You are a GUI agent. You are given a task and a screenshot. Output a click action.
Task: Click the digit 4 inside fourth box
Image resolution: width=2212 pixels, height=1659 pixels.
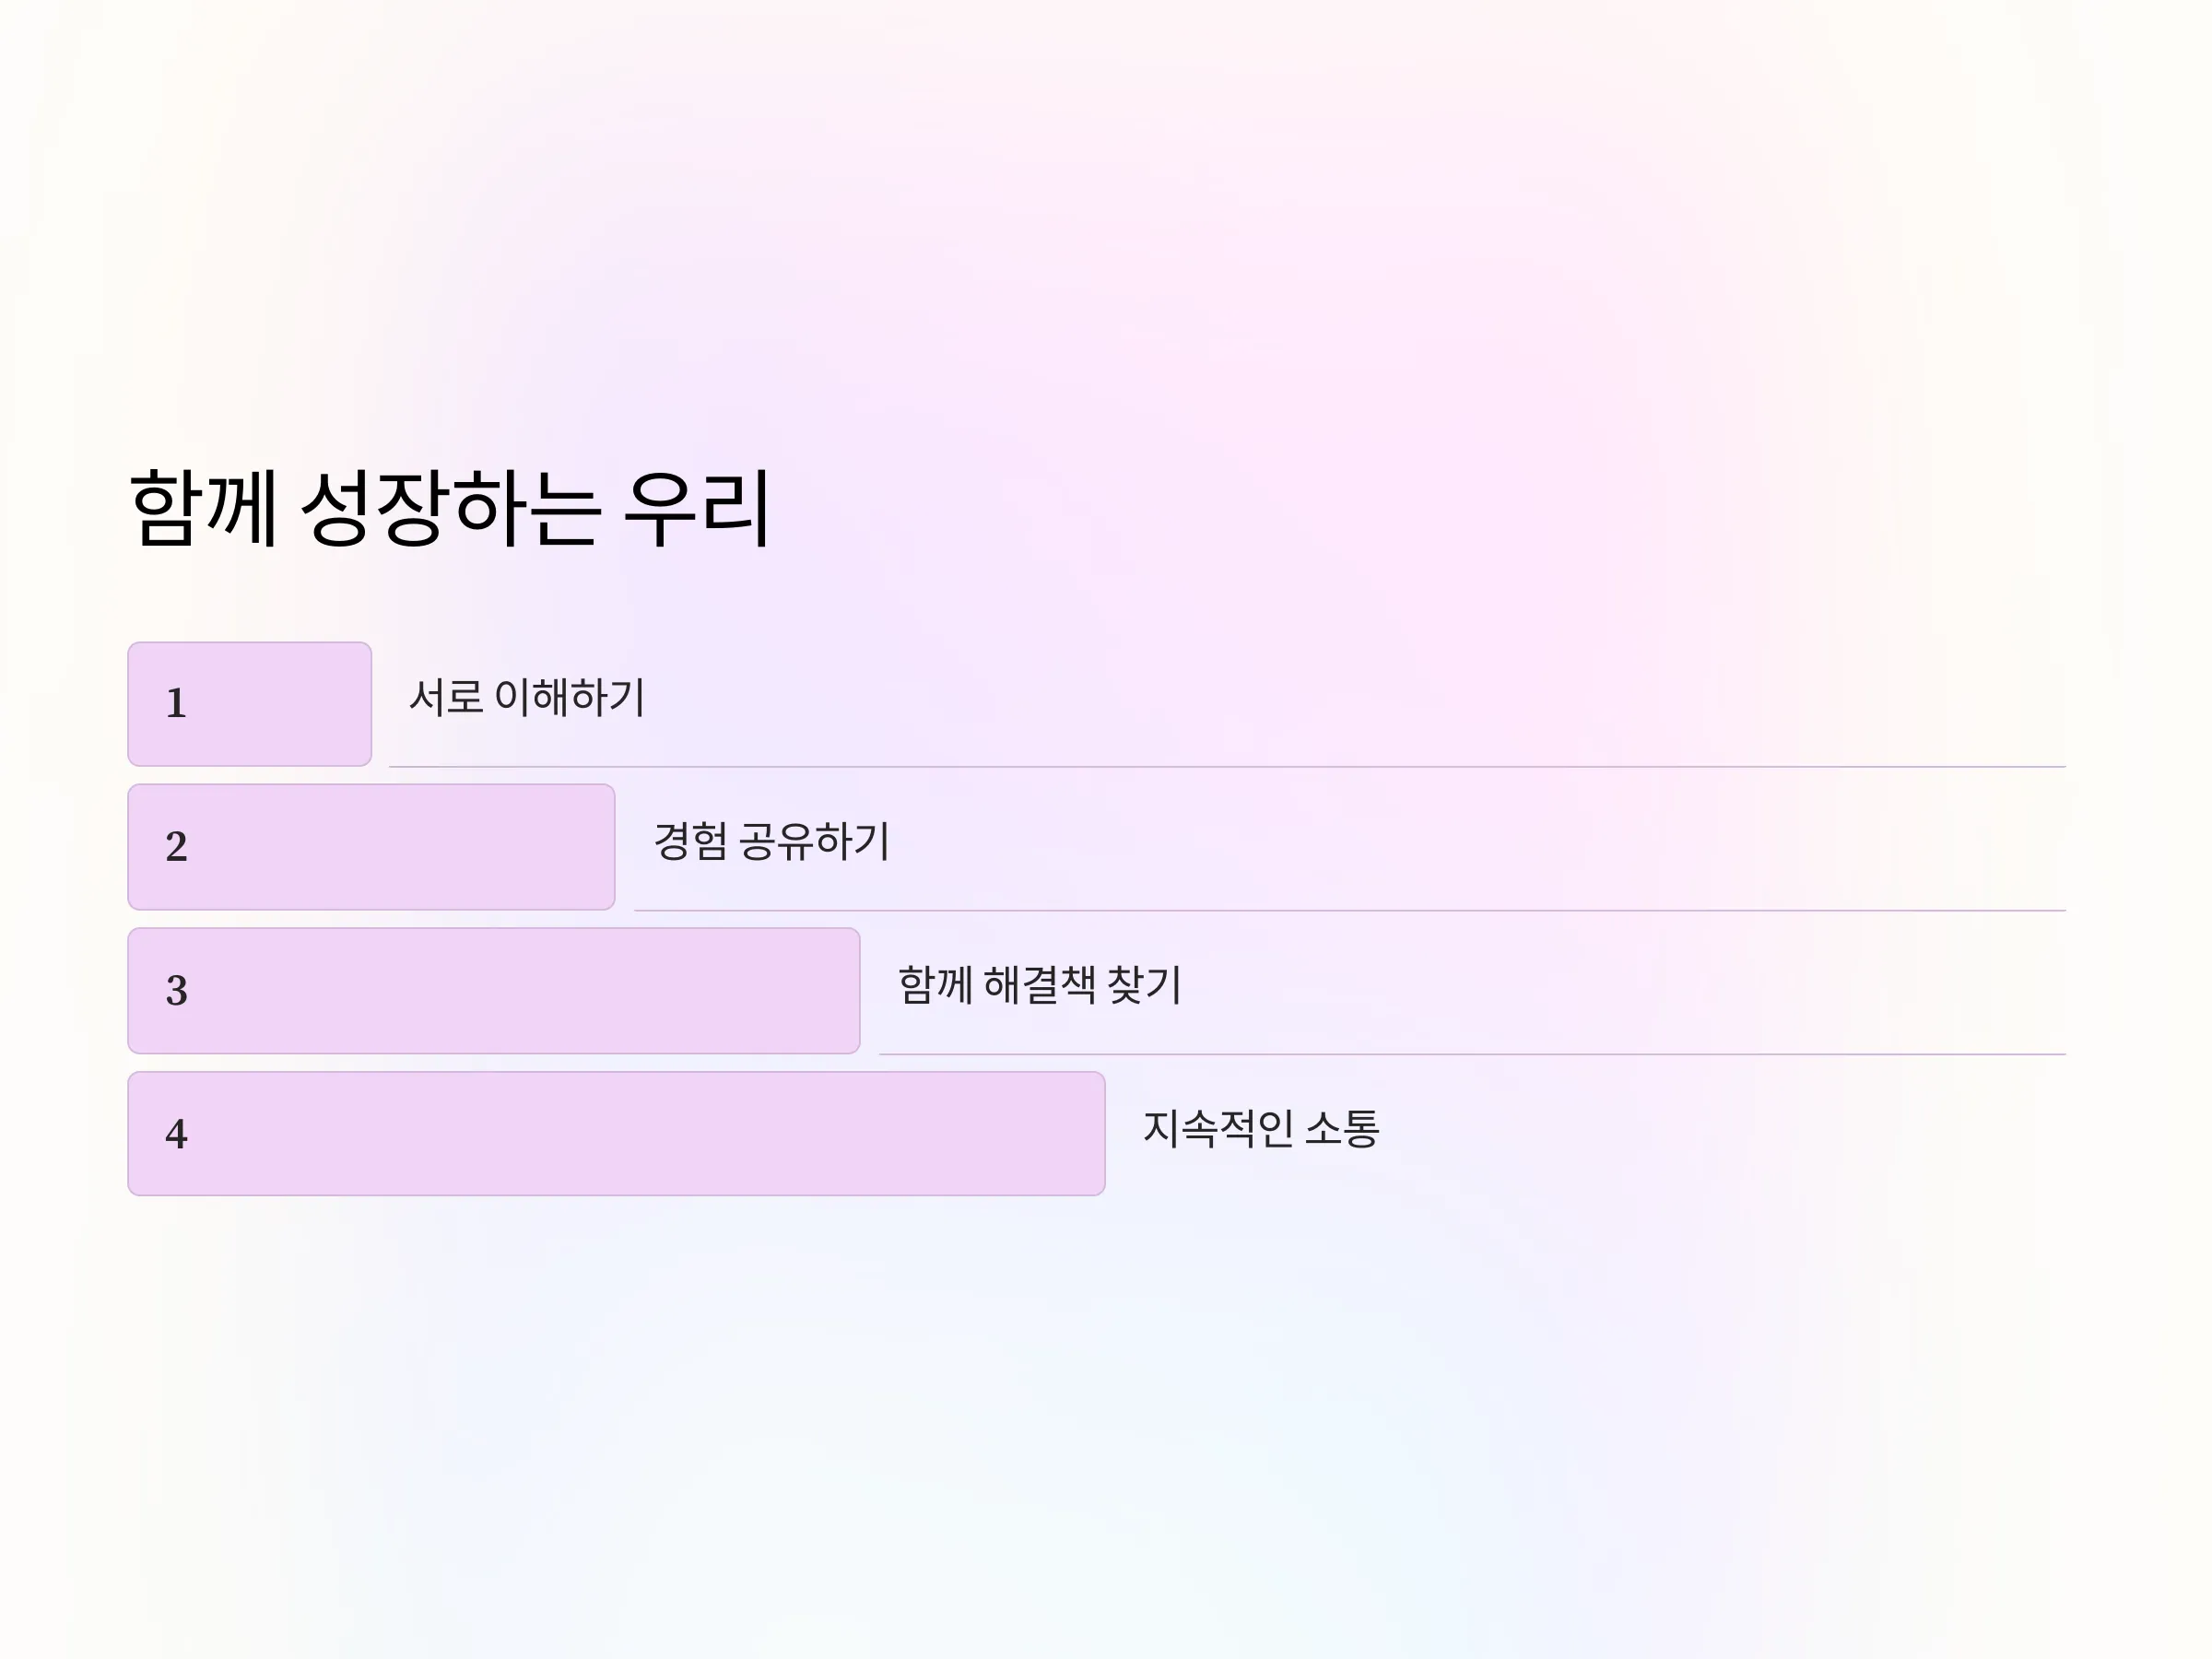[176, 1134]
